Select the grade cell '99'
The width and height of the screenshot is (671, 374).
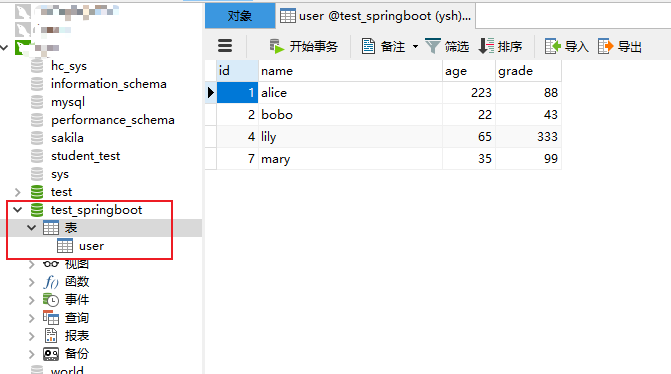pyautogui.click(x=528, y=159)
